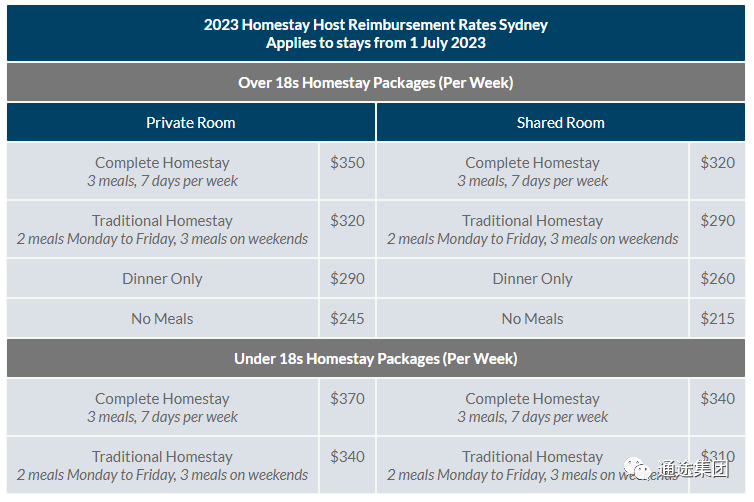Viewport: 754px width, 502px height.
Task: Click under 18s private Traditional Homestay cell
Action: (x=163, y=465)
